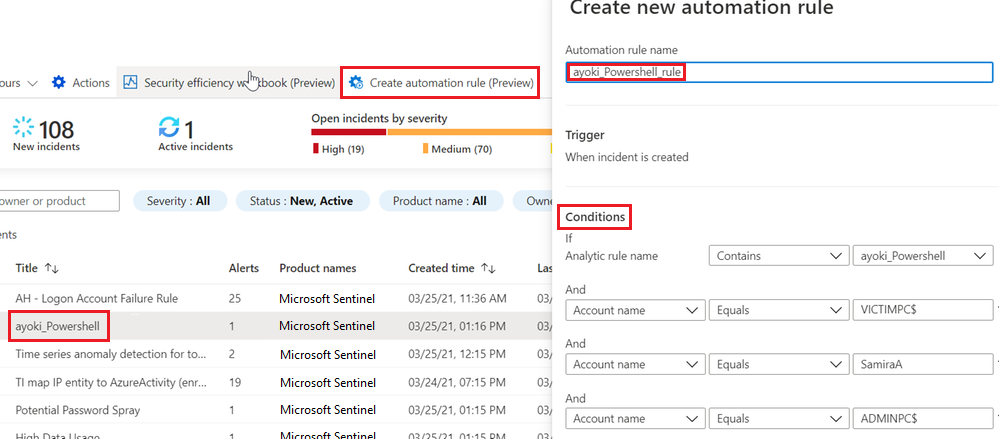Open the Status : New, Active filter
Screen dimensions: 999x439
coord(302,201)
